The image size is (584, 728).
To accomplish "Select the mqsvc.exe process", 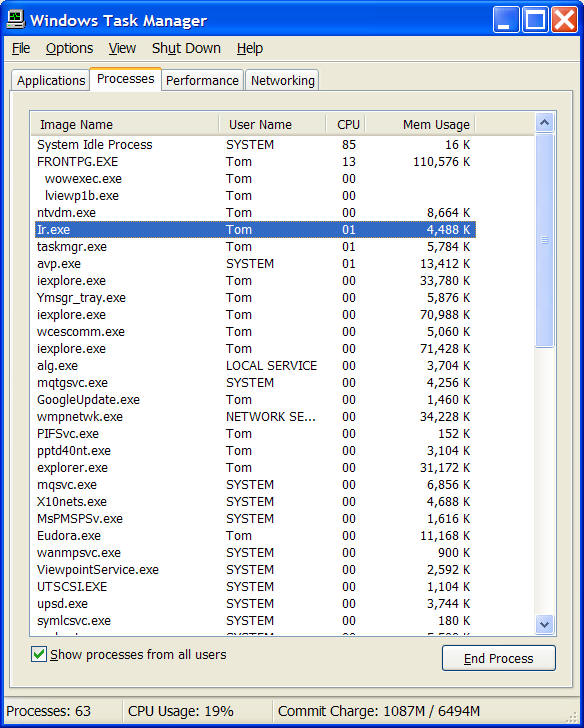I will coord(254,485).
